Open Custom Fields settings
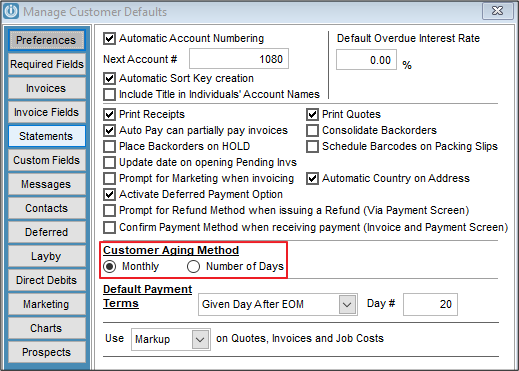519x371 pixels. [46, 160]
